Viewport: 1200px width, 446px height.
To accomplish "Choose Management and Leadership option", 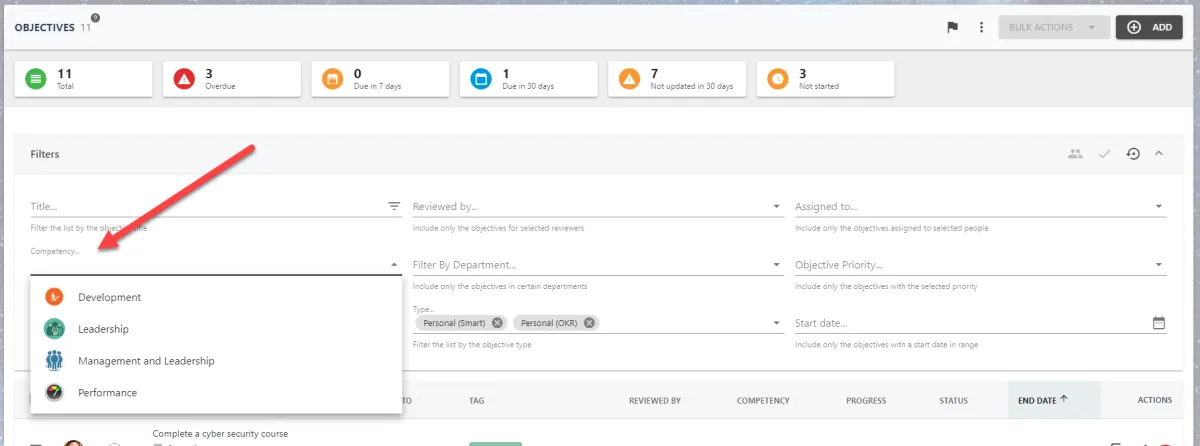I will 216,361.
